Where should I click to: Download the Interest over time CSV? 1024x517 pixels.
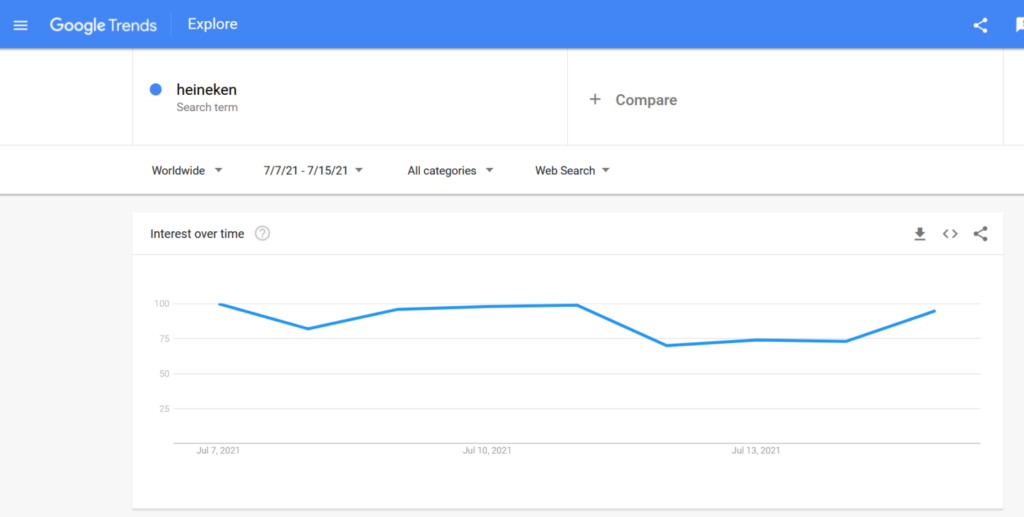point(920,234)
